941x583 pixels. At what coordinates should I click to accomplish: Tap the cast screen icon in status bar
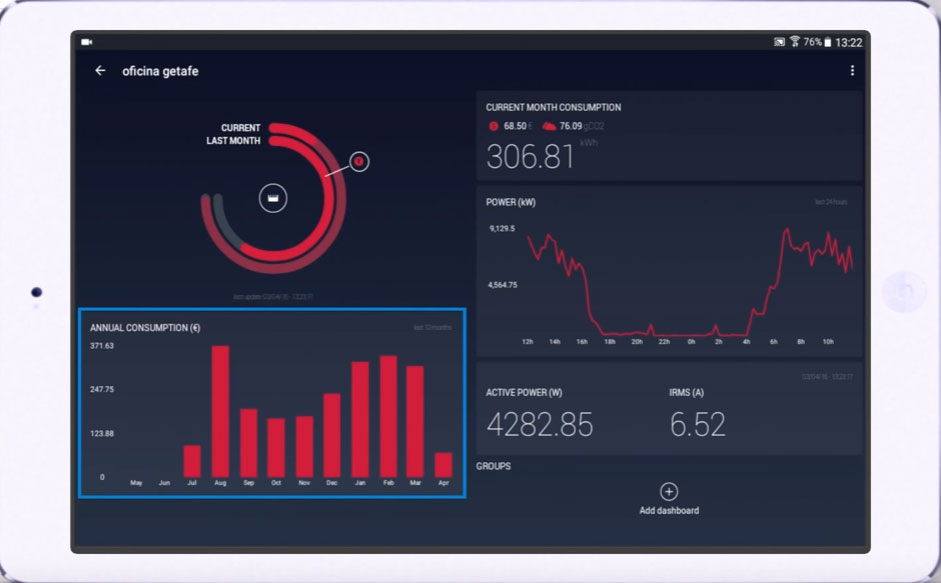tap(779, 43)
